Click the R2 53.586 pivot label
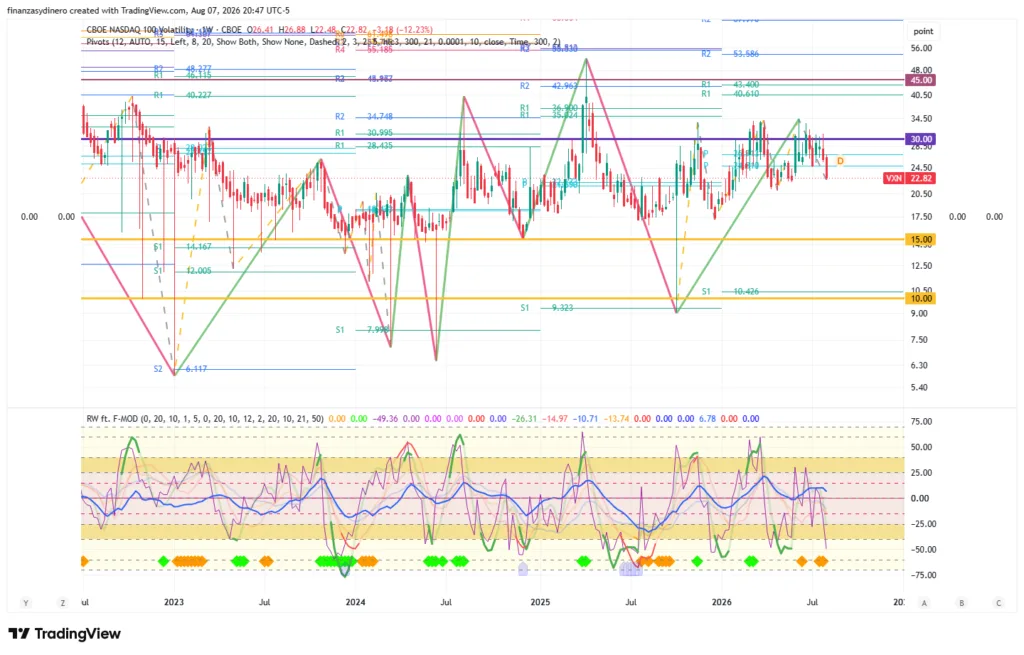The image size is (1024, 655). pyautogui.click(x=730, y=54)
